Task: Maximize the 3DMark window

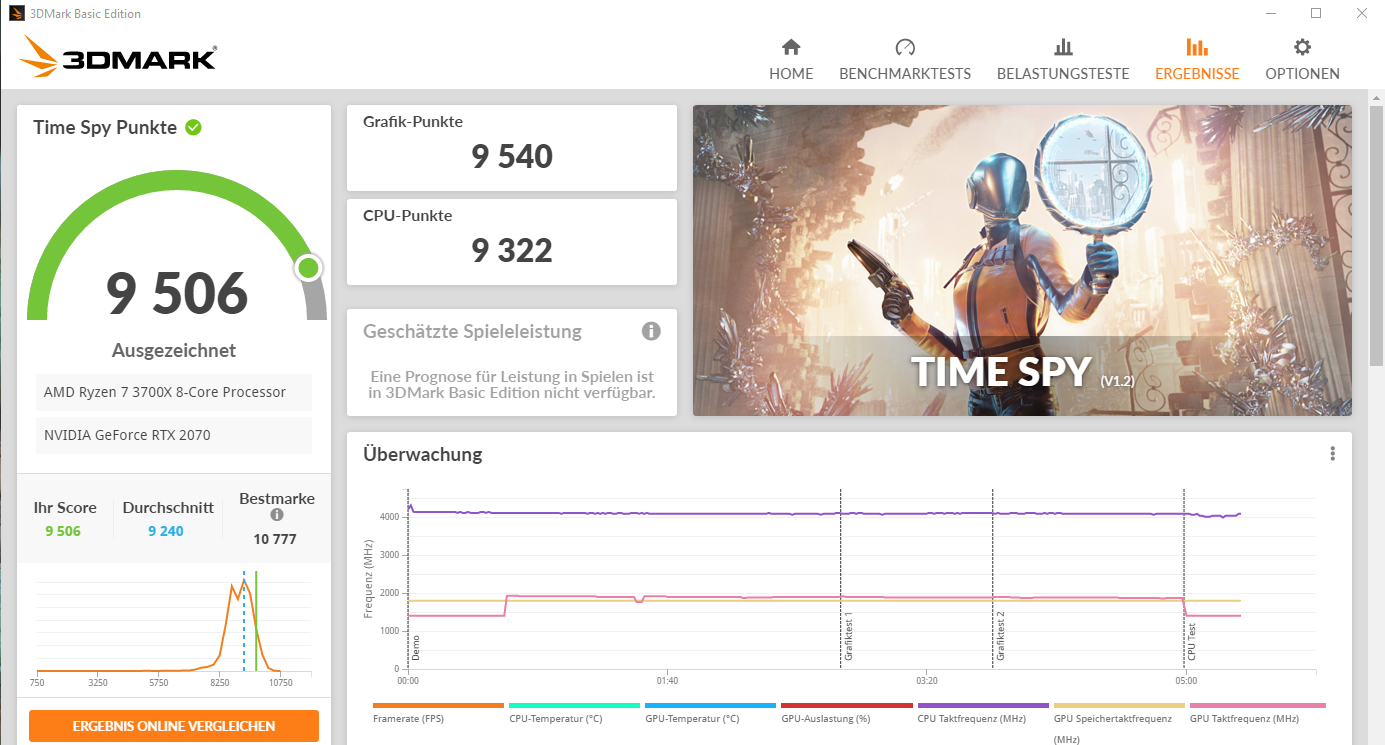Action: pyautogui.click(x=1316, y=13)
